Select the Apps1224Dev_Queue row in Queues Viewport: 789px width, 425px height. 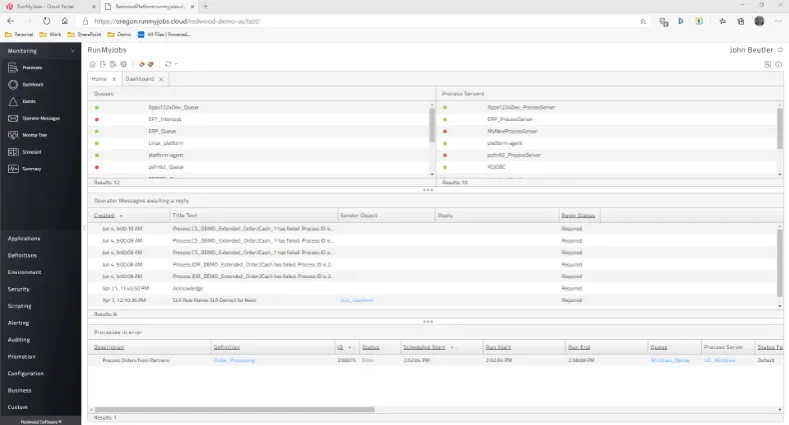tap(259, 107)
